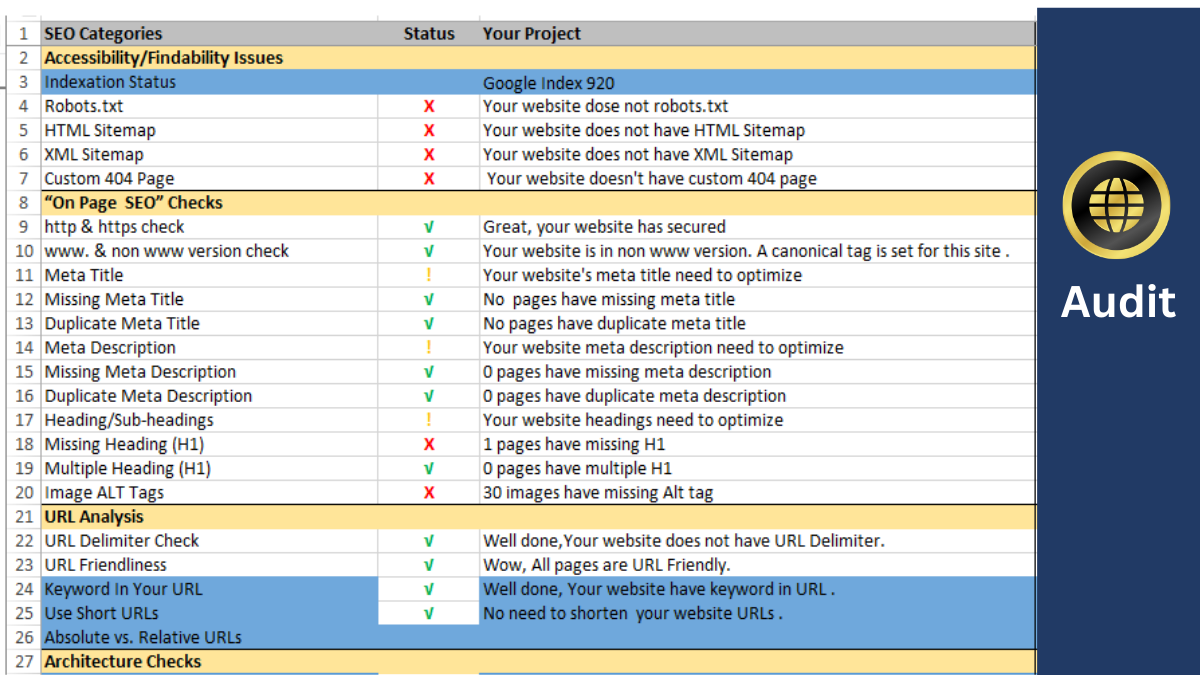Screen dimensions: 1200x675
Task: Click the "Audit" label in side panel
Action: [x=1118, y=301]
